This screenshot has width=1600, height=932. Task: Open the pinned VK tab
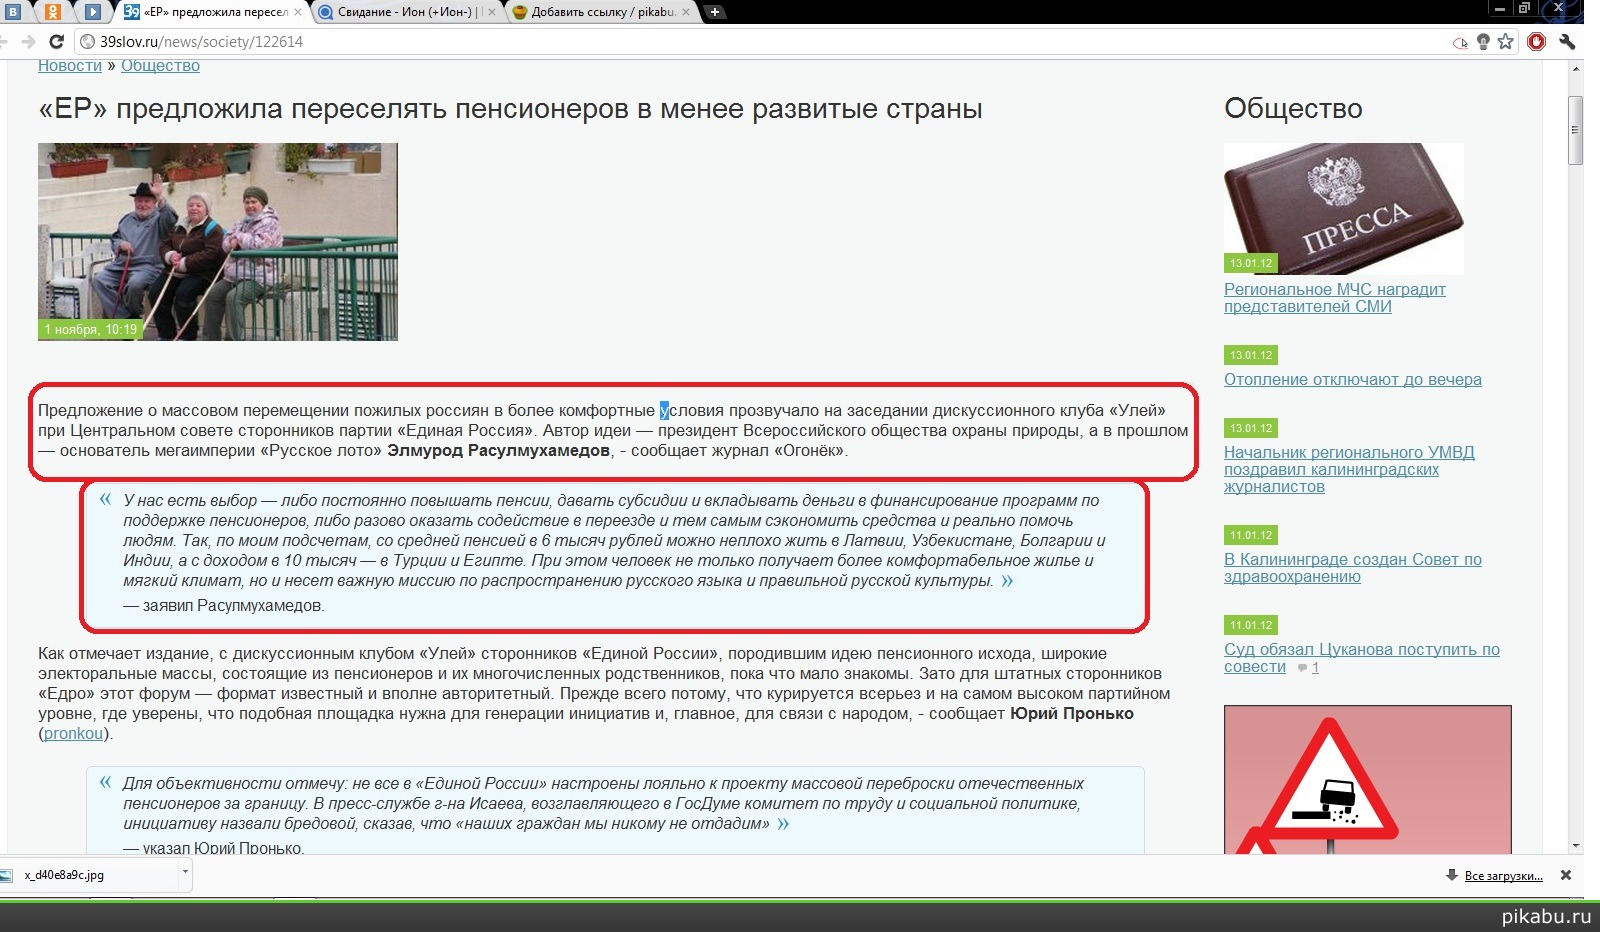(x=14, y=12)
